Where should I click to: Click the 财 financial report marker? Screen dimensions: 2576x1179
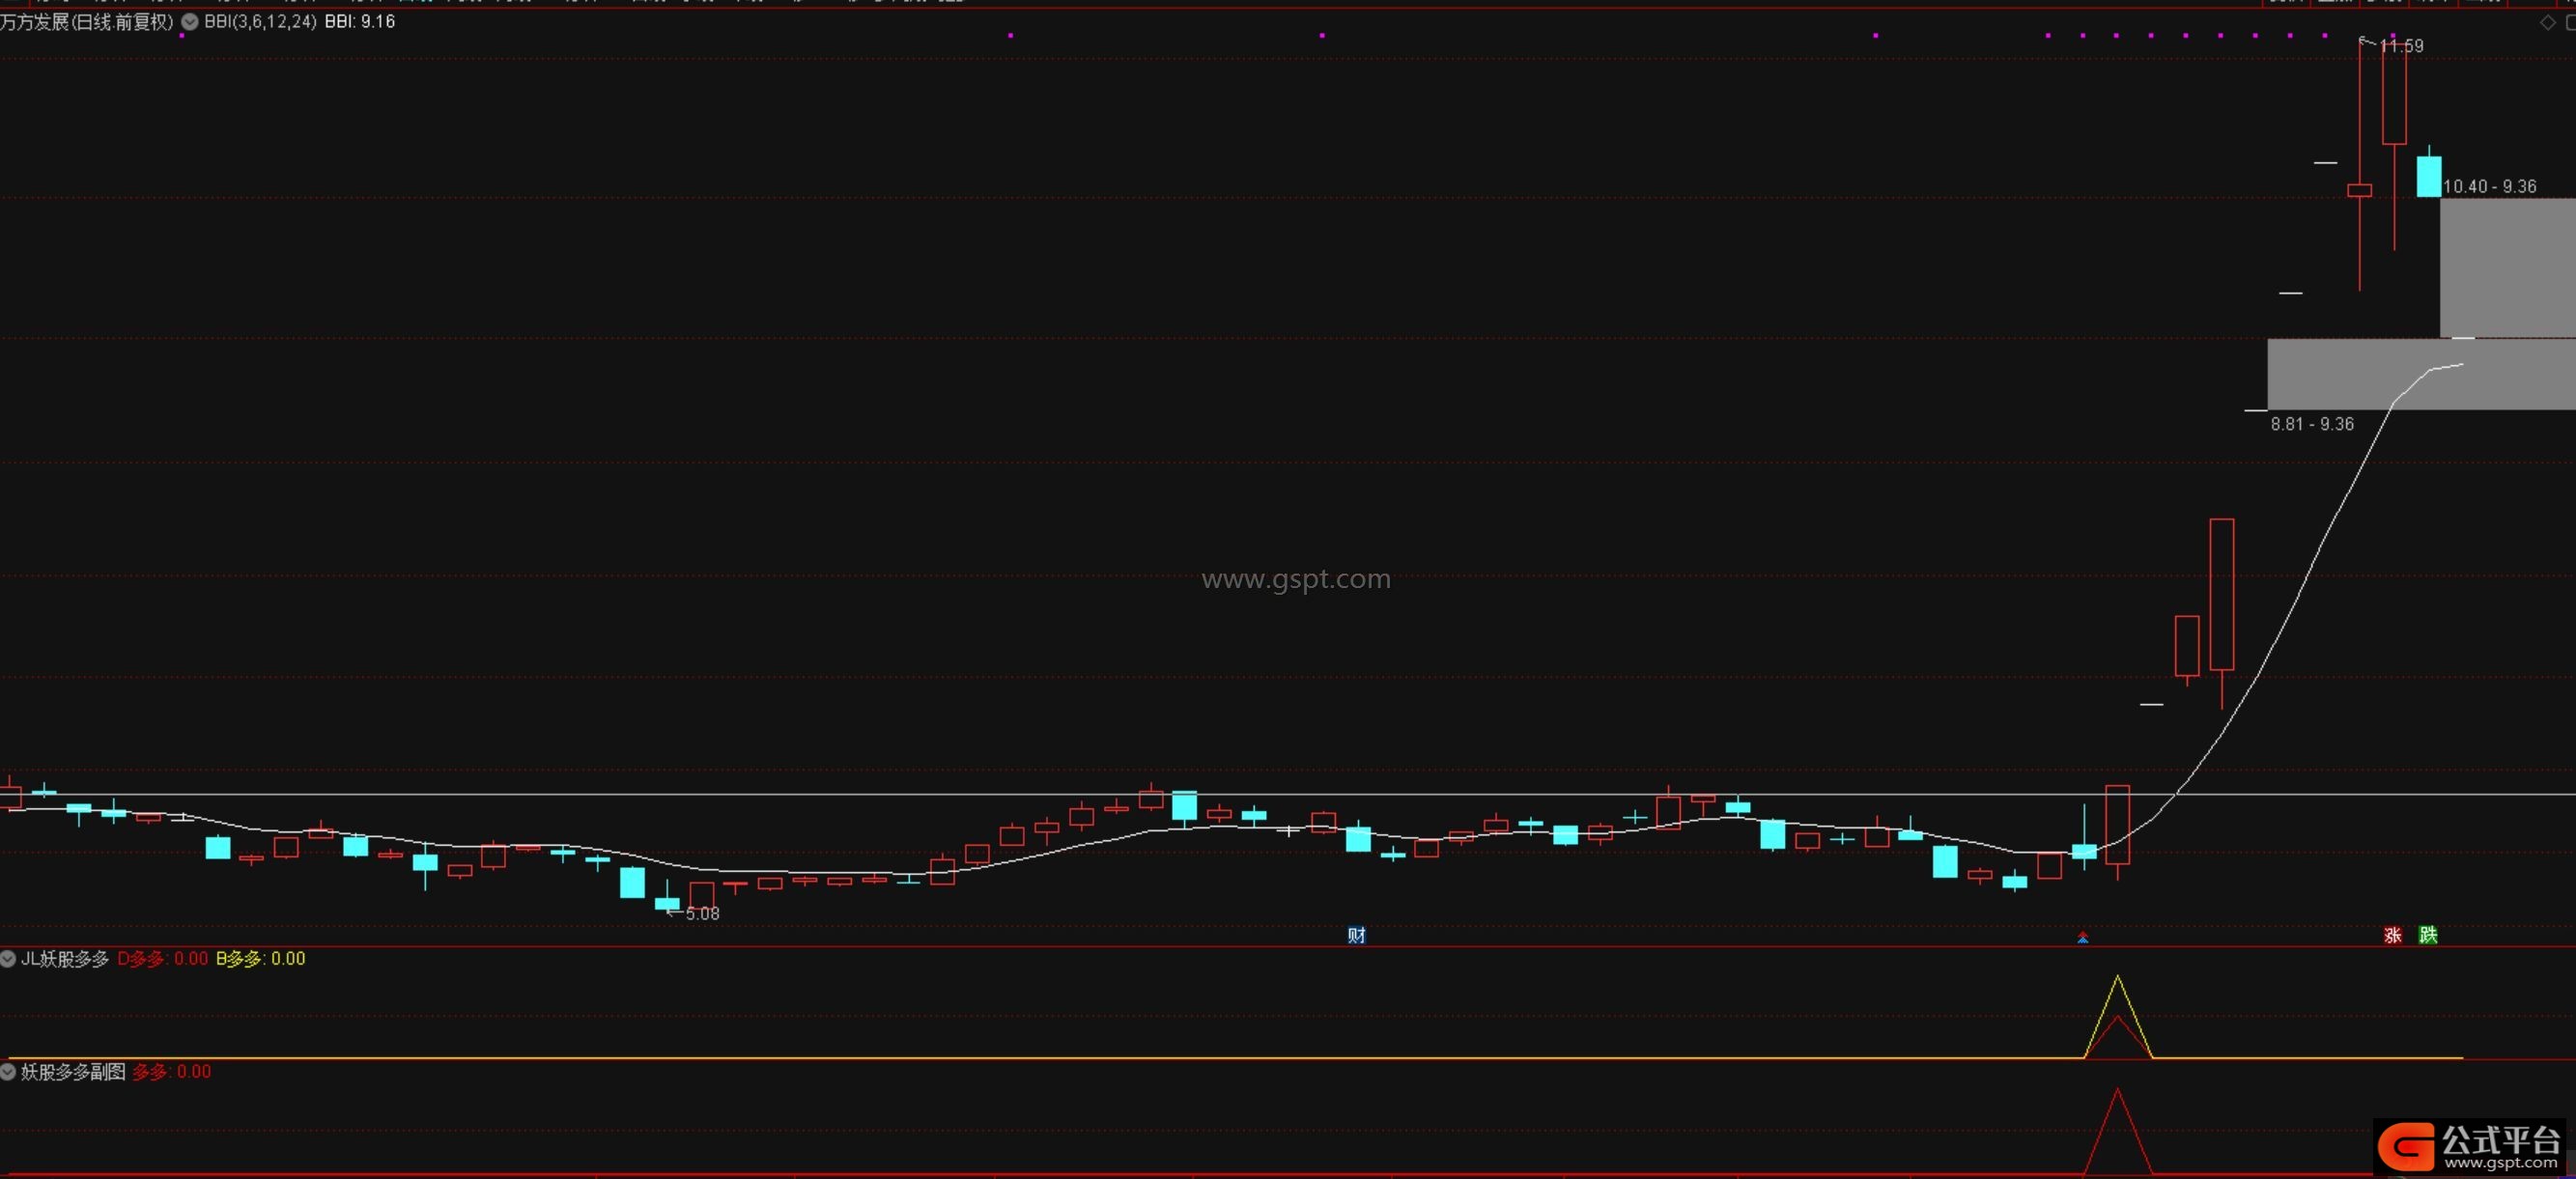coord(1356,935)
